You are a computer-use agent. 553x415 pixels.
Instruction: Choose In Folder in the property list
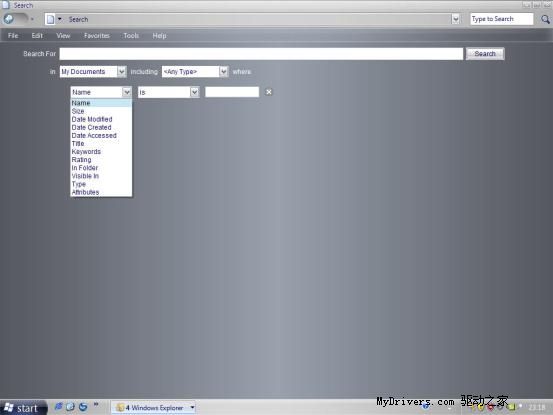click(x=85, y=168)
